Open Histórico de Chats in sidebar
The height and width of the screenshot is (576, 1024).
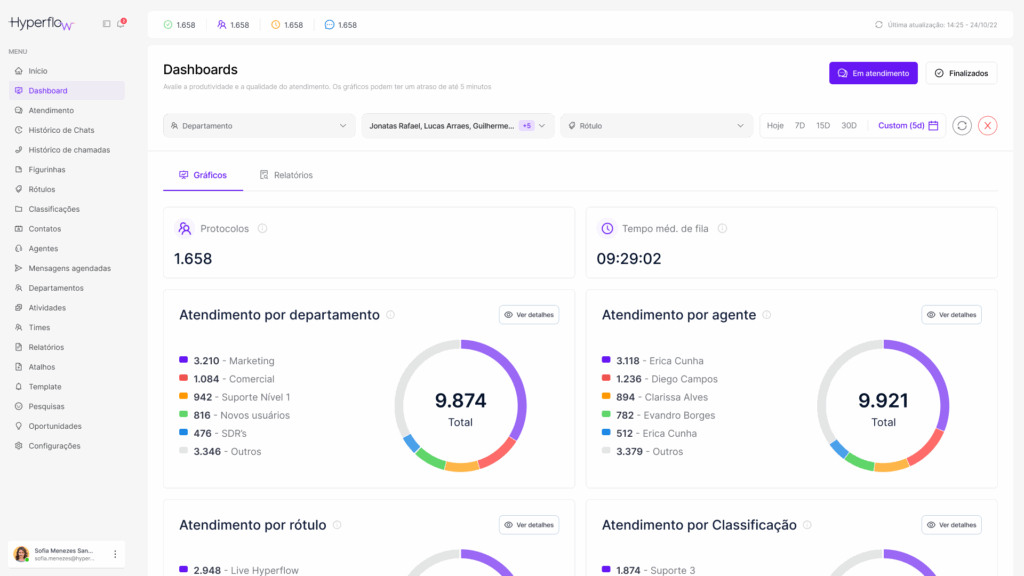point(61,130)
